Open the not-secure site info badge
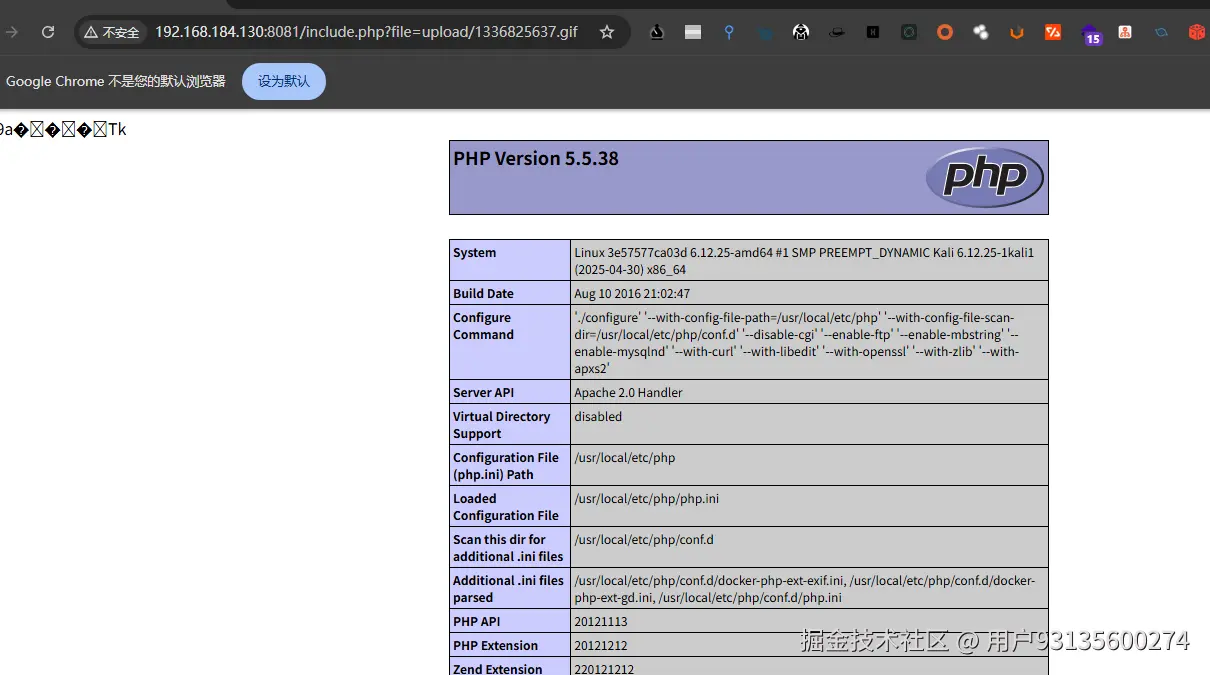The height and width of the screenshot is (675, 1210). tap(112, 32)
